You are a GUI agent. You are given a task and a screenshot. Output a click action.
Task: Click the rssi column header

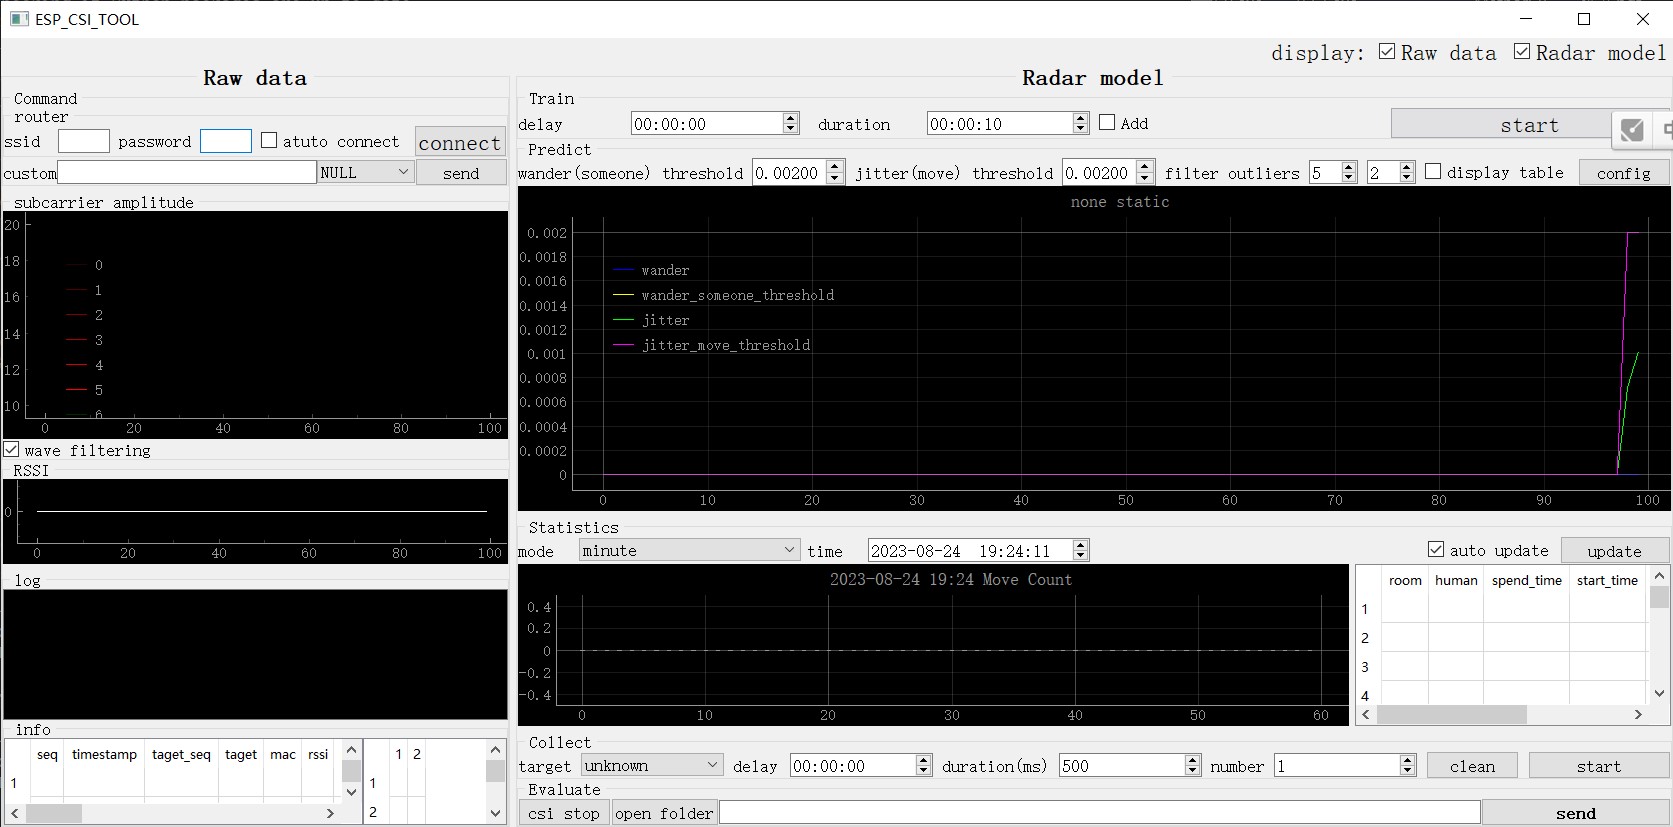point(318,754)
